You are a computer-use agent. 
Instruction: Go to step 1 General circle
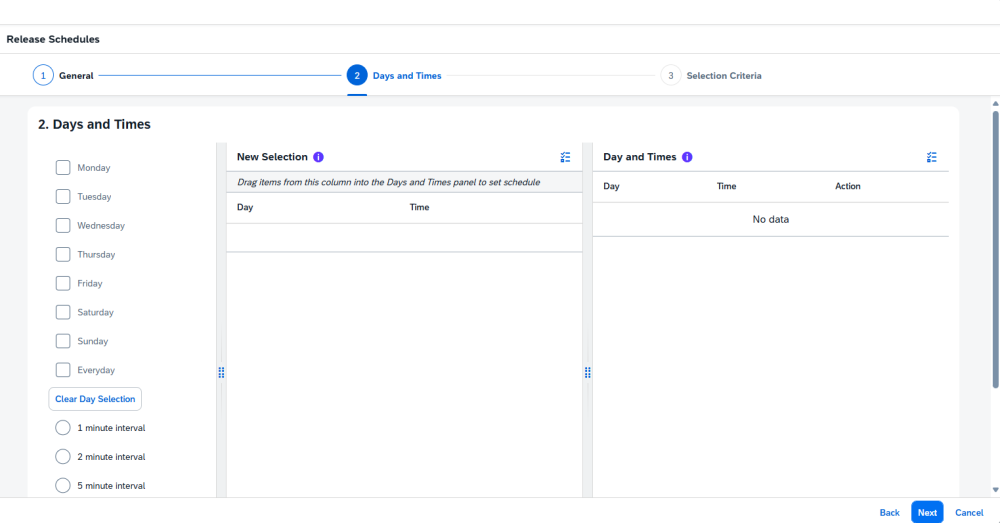[43, 76]
